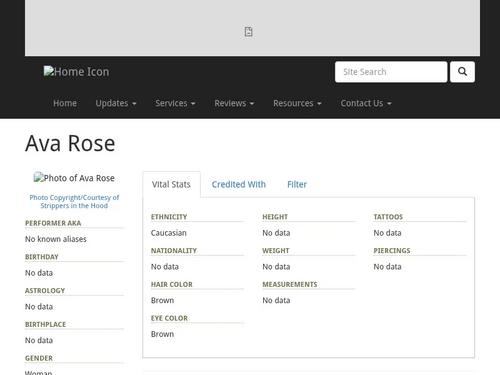
Task: Click the magnifying glass search button
Action: pos(462,72)
